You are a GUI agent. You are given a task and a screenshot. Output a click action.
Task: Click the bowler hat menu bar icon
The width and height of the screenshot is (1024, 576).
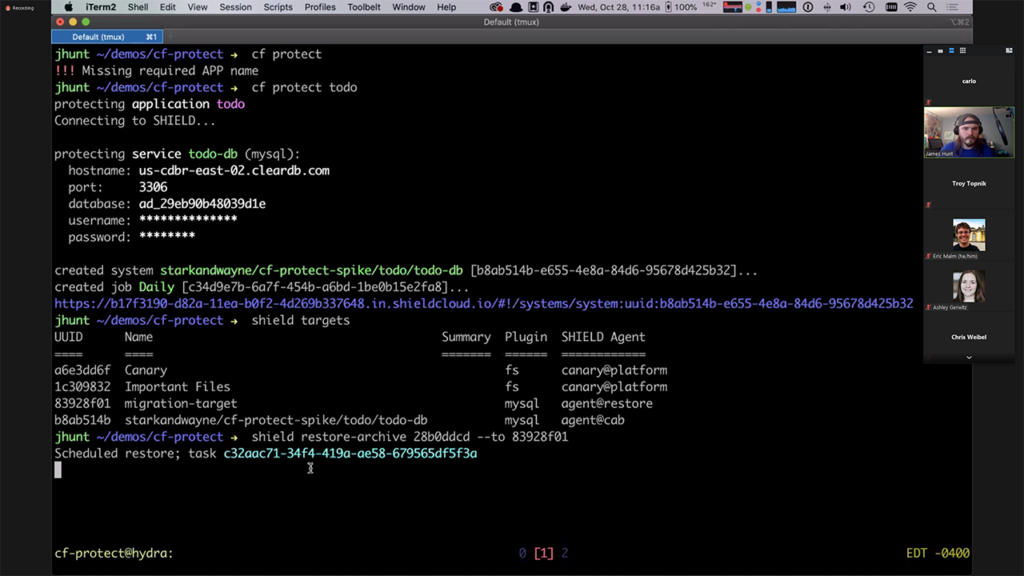516,7
